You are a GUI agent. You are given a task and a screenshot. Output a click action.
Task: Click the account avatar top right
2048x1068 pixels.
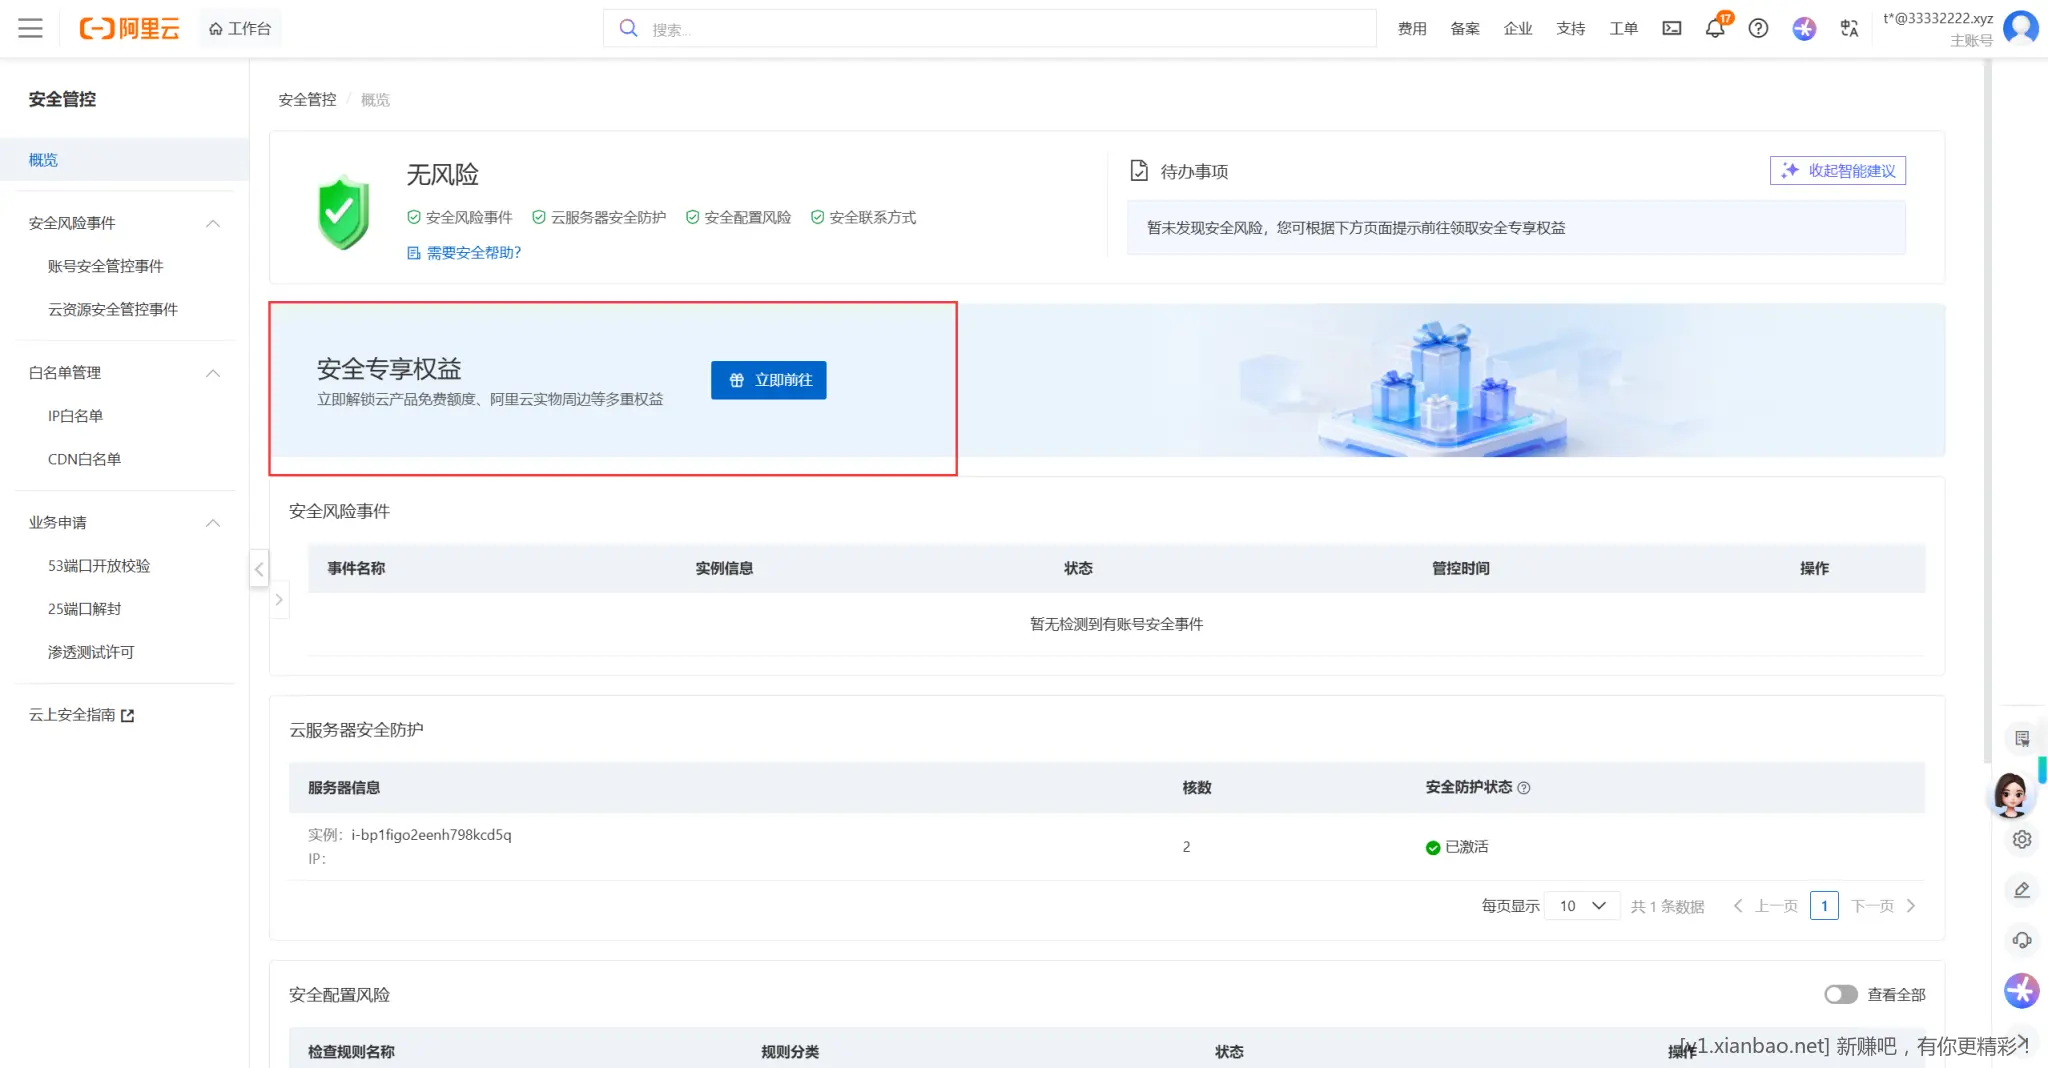tap(2021, 27)
